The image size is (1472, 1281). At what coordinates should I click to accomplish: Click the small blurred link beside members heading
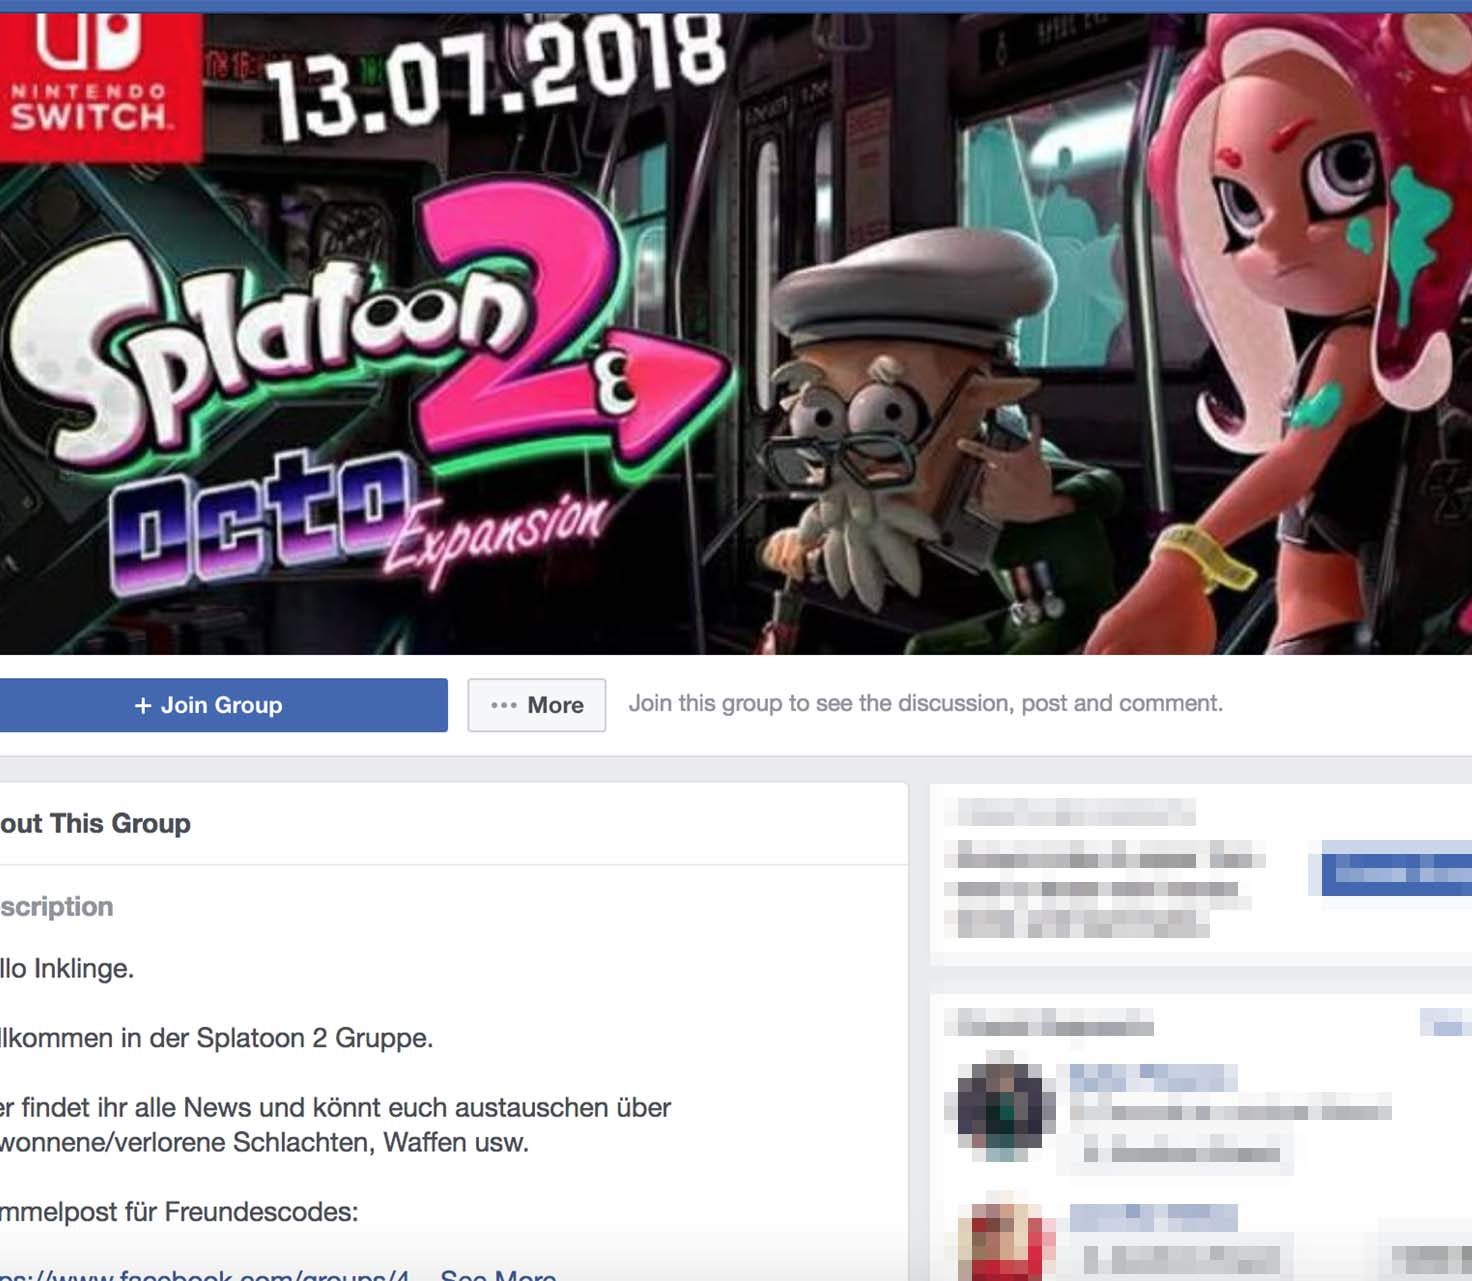pos(1445,1023)
